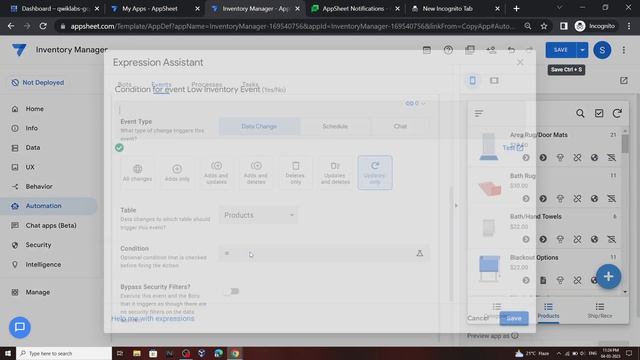Go to the Data section
The width and height of the screenshot is (640, 360).
(33, 148)
